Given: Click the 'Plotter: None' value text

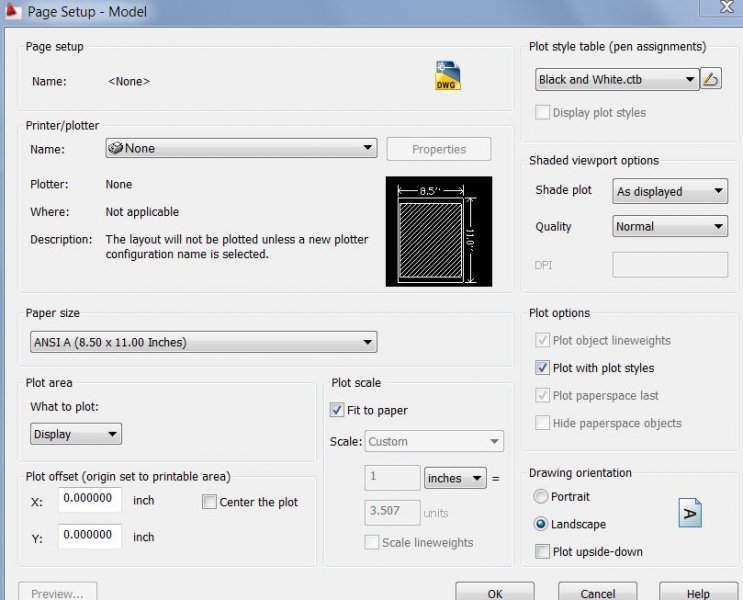Looking at the screenshot, I should pyautogui.click(x=118, y=184).
